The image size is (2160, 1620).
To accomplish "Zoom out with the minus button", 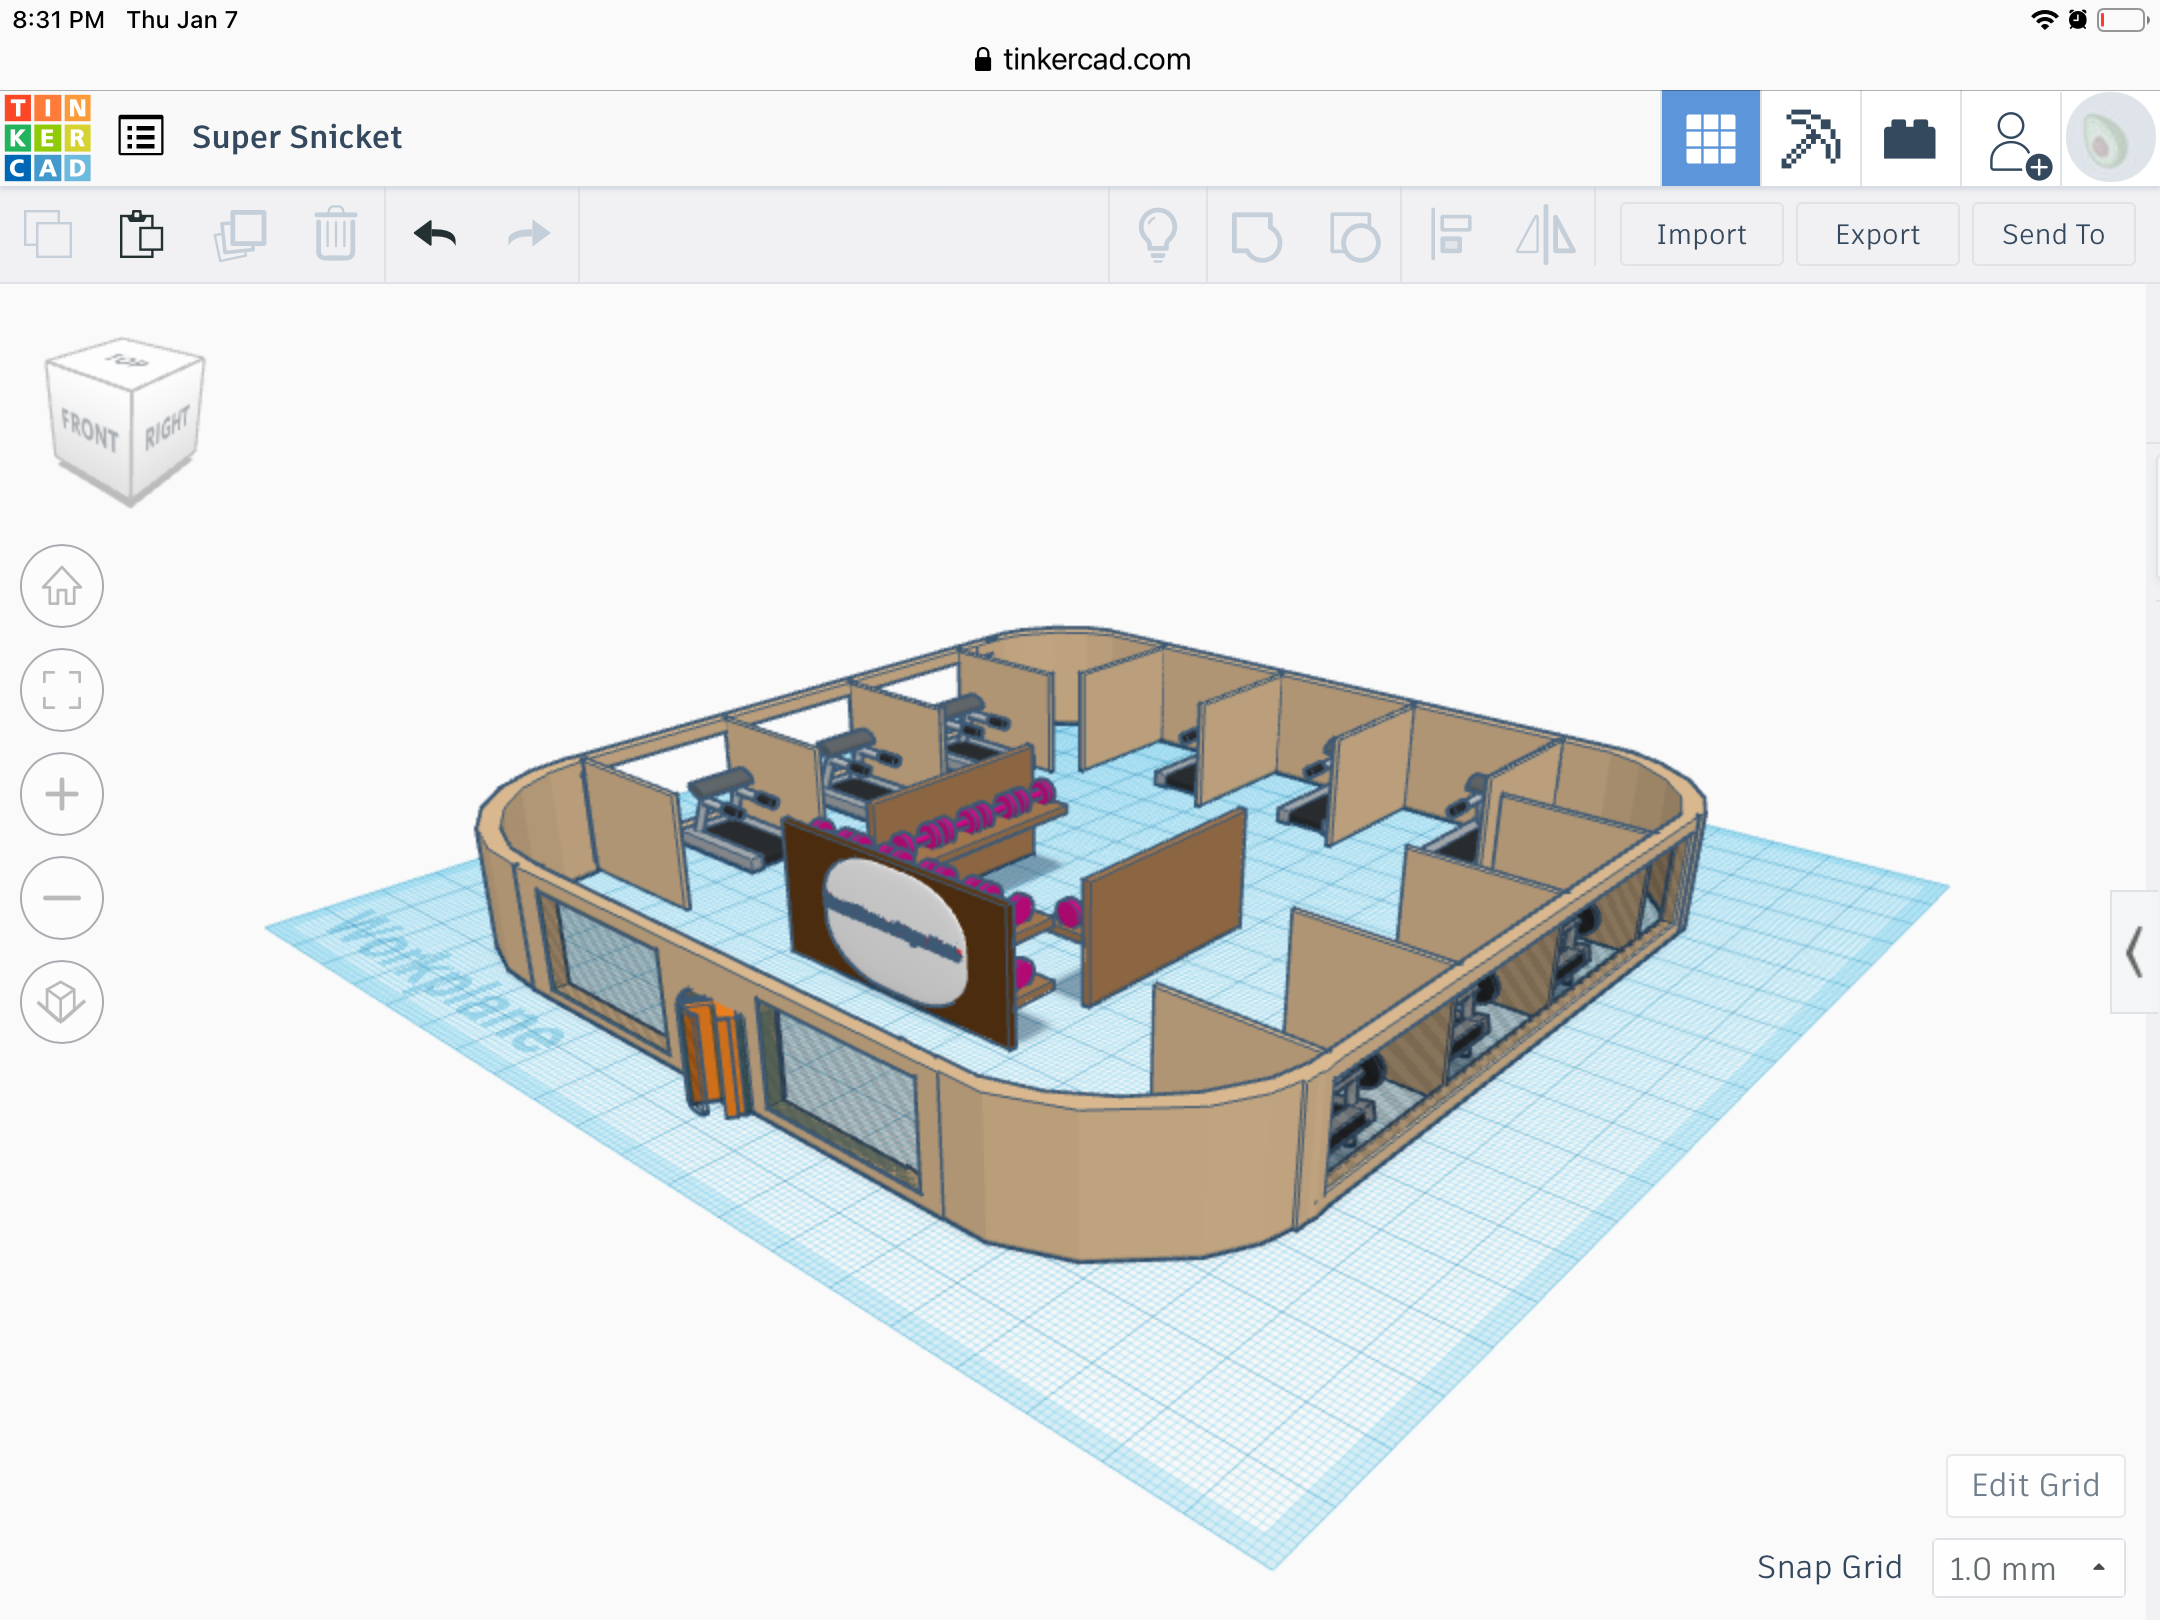I will [x=62, y=898].
